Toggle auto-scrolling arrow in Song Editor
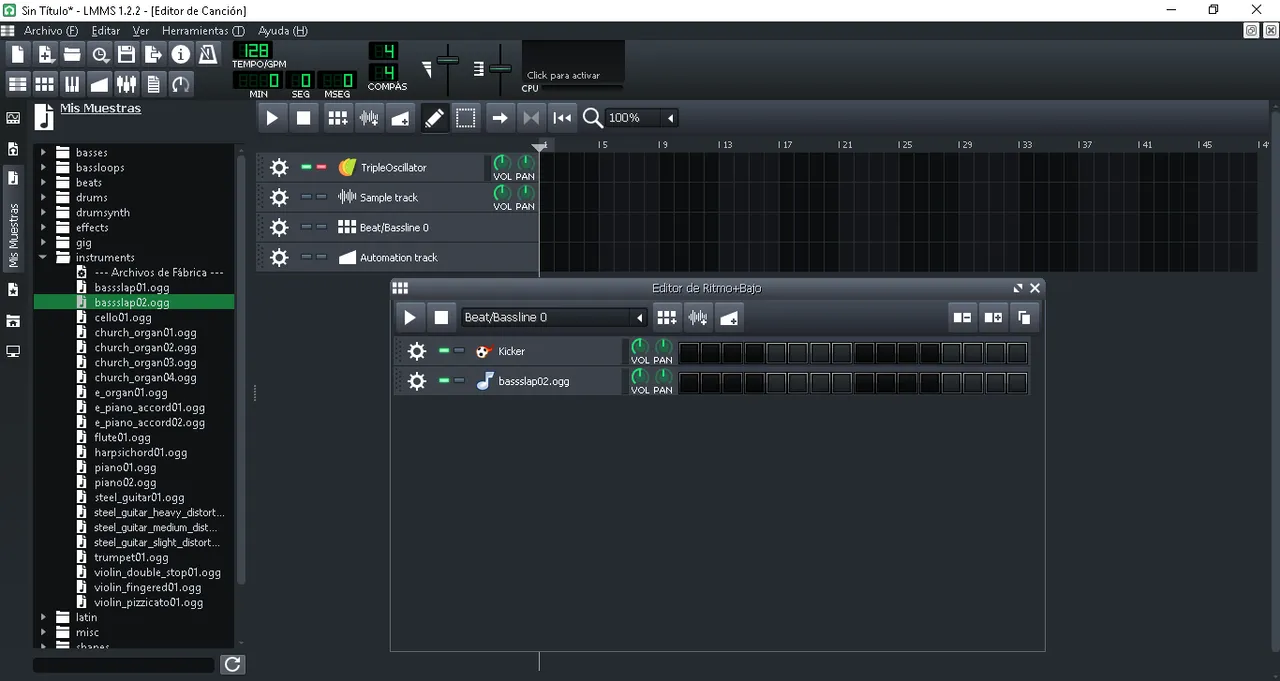Screen dimensions: 1280x681 pos(500,118)
